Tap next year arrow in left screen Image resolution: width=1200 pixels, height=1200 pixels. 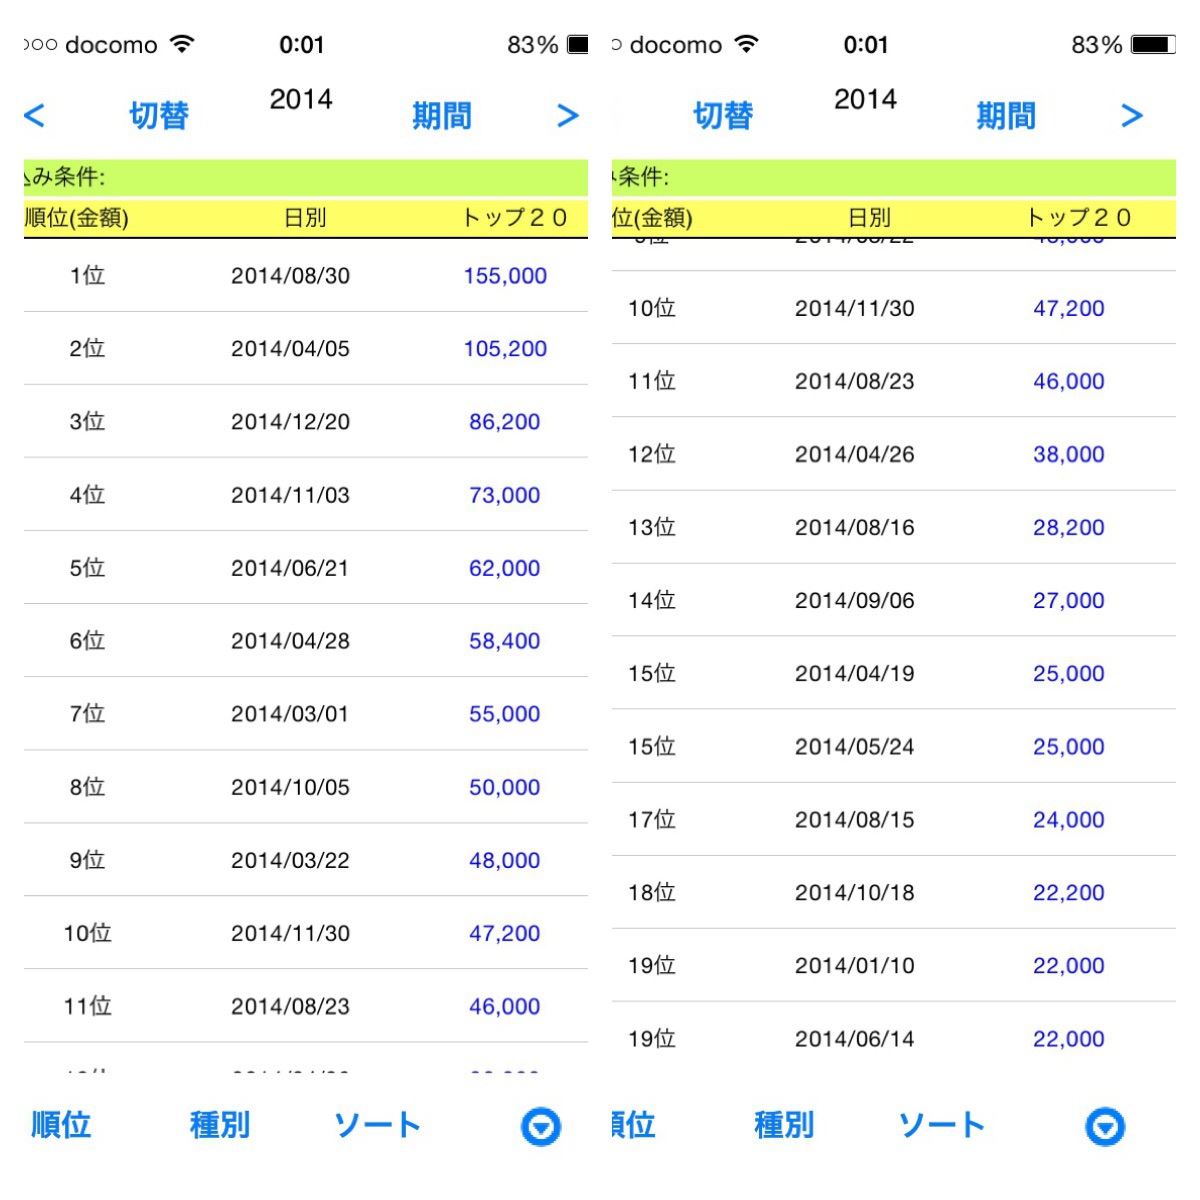click(x=568, y=116)
